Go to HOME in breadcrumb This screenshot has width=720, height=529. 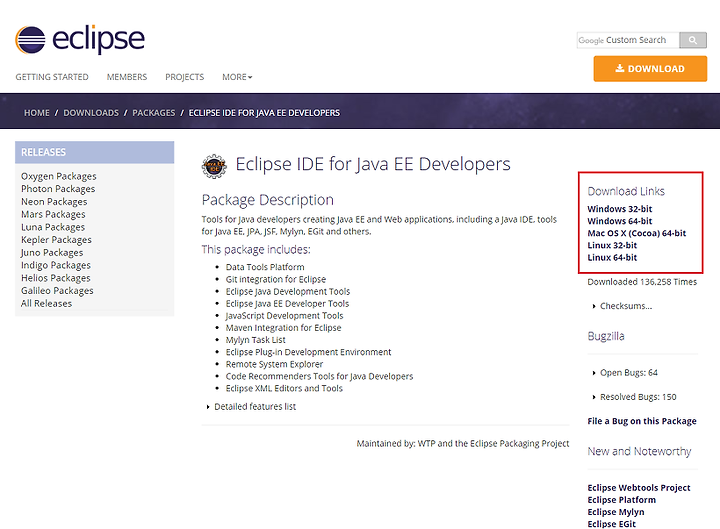tap(37, 113)
